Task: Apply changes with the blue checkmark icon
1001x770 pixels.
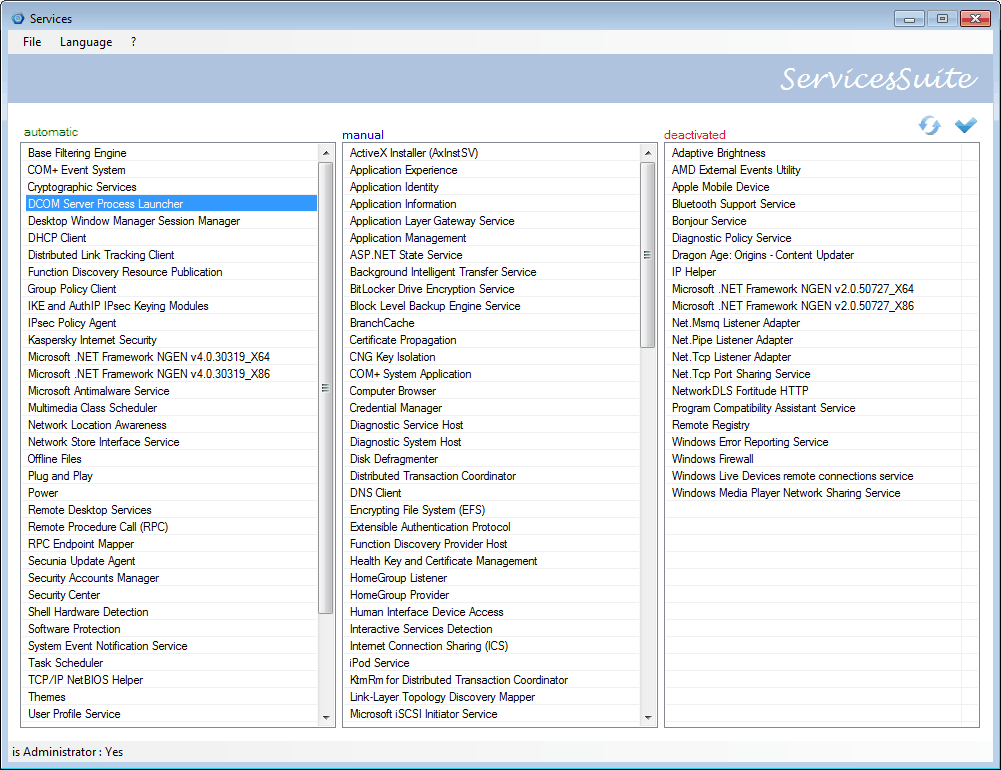Action: pos(965,125)
